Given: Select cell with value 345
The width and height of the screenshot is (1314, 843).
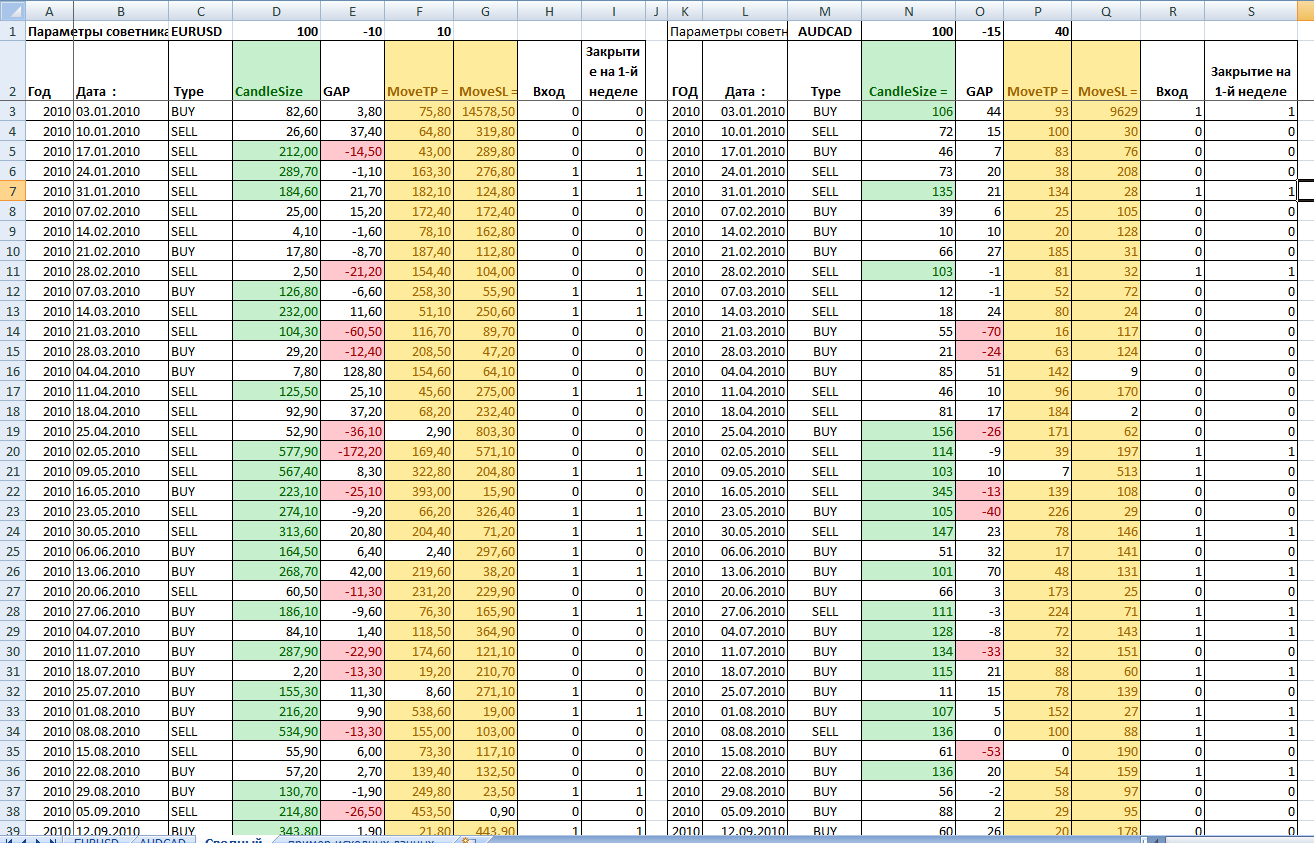Looking at the screenshot, I should tap(908, 491).
